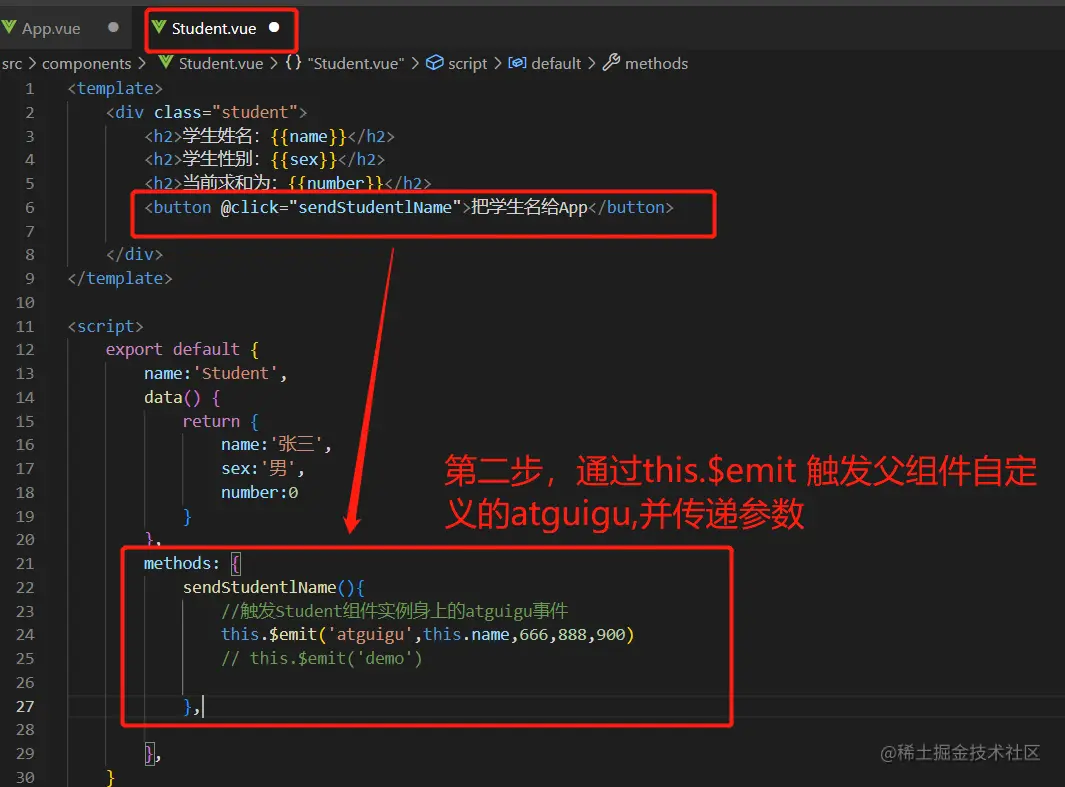Click variable icon beside default breadcrumb
This screenshot has width=1065, height=787.
(518, 62)
